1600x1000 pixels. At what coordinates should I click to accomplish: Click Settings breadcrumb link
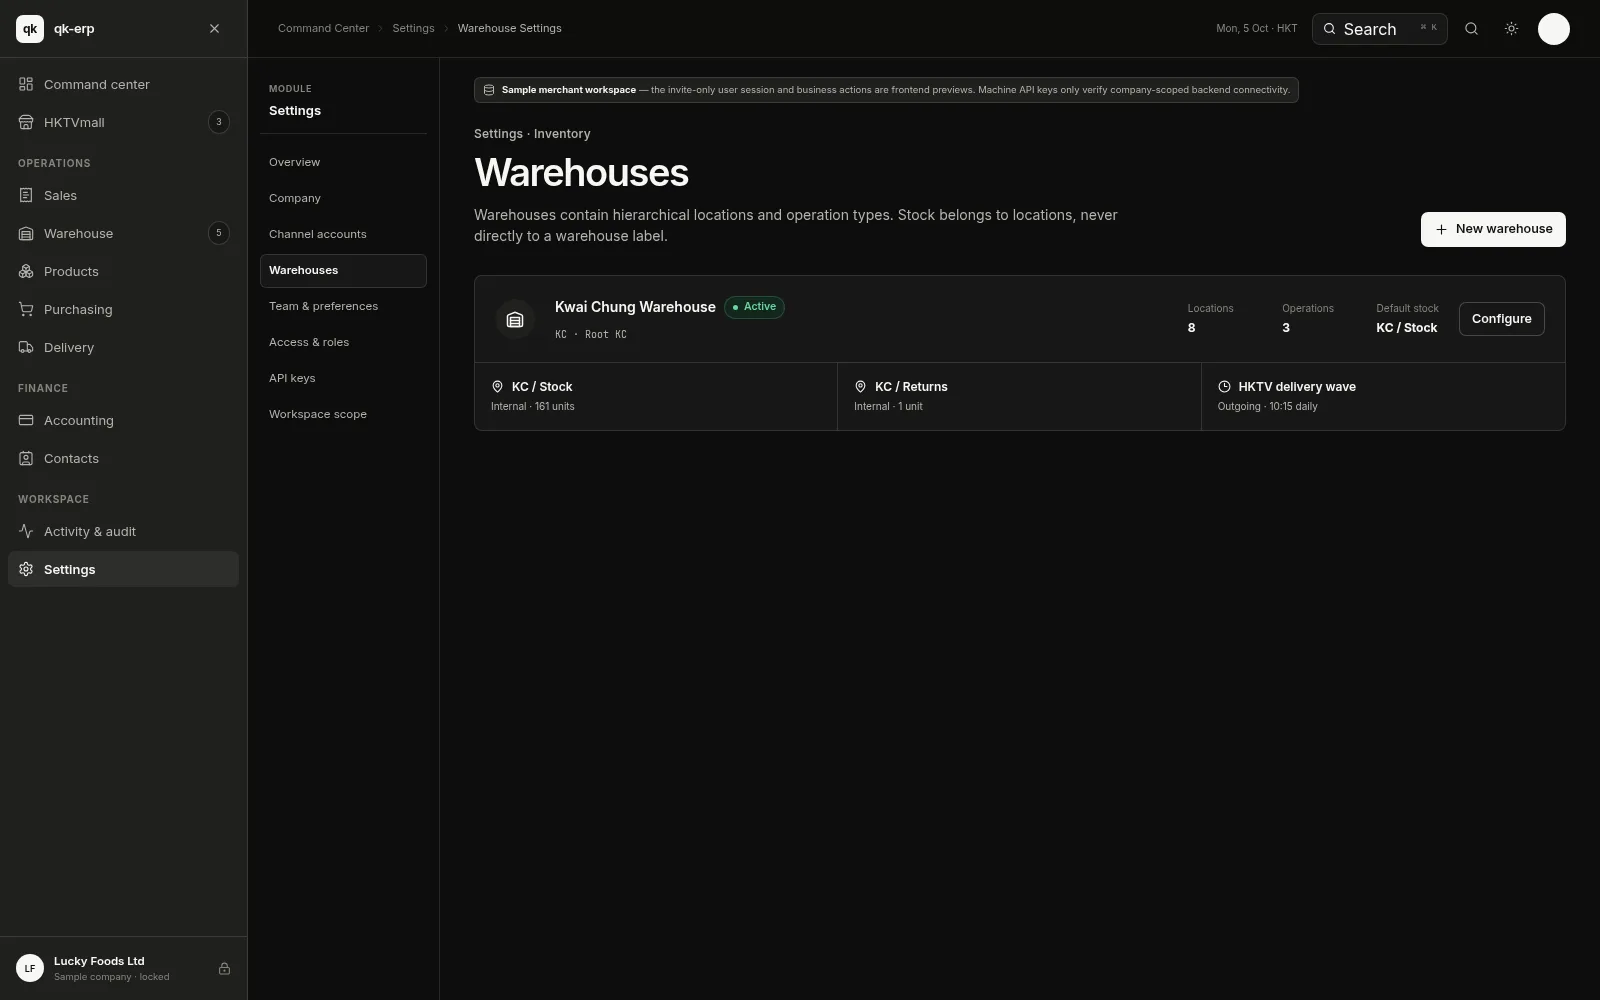(x=413, y=28)
